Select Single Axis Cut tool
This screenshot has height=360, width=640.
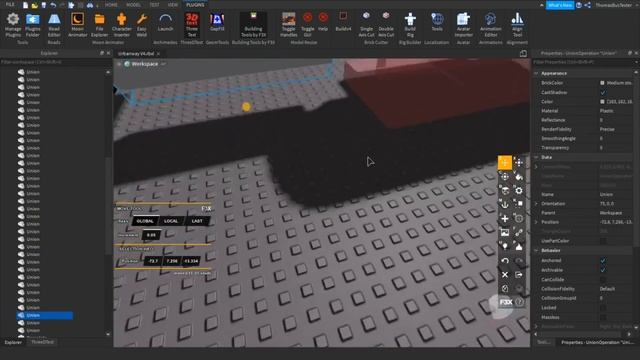pos(366,25)
